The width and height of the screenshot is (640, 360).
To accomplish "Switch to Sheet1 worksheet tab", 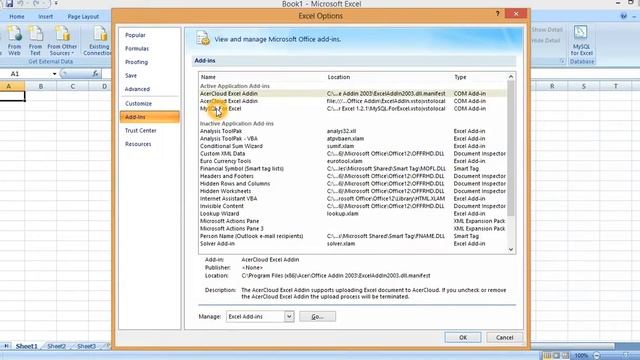I will (26, 346).
